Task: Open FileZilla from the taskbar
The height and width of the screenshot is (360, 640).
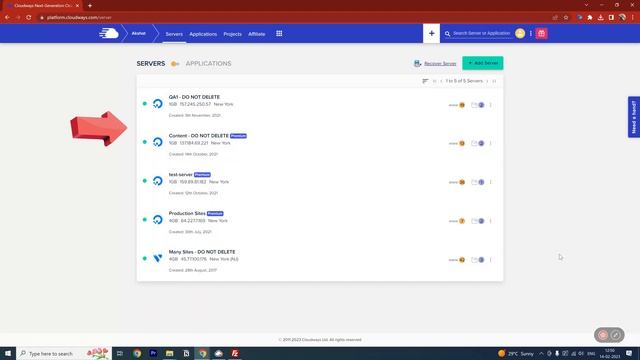Action: coord(235,353)
